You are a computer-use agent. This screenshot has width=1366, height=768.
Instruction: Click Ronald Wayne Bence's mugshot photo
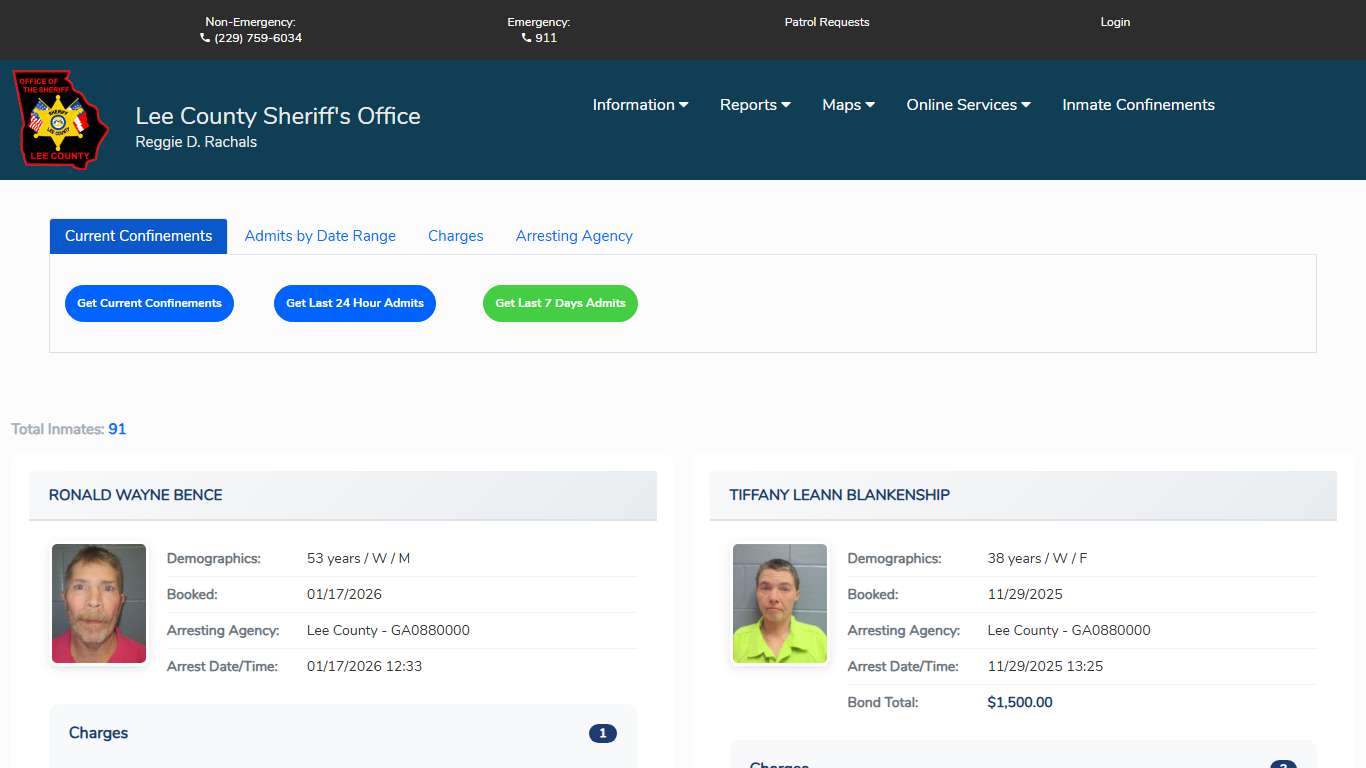99,604
